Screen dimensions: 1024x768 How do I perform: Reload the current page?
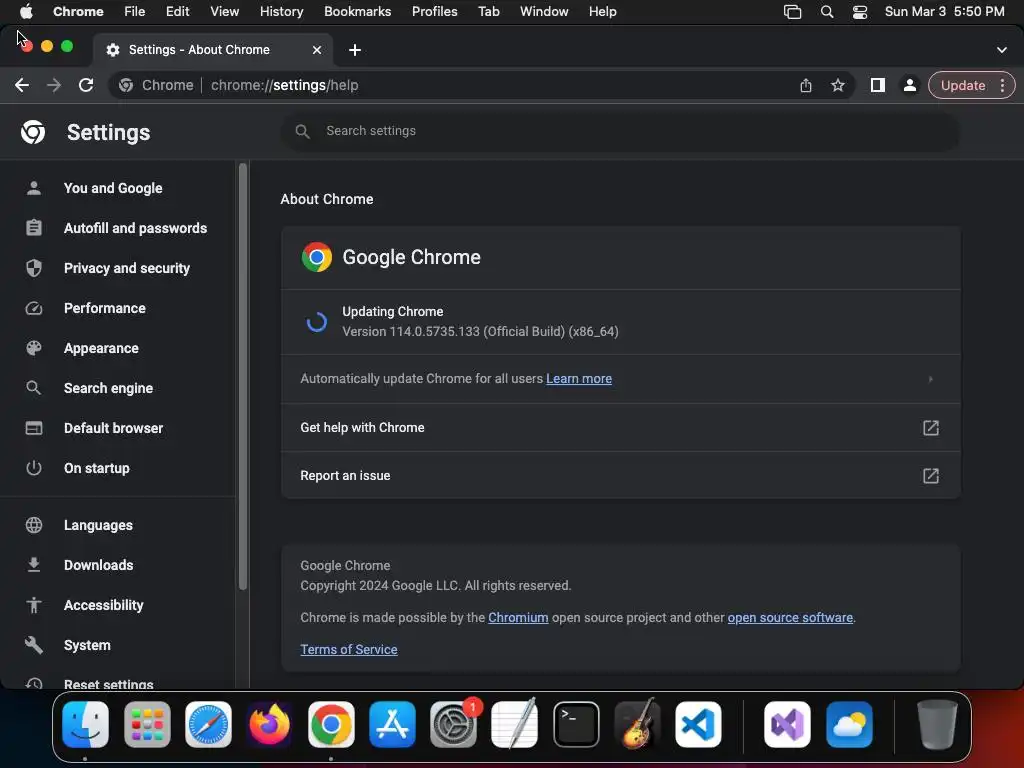pyautogui.click(x=86, y=86)
